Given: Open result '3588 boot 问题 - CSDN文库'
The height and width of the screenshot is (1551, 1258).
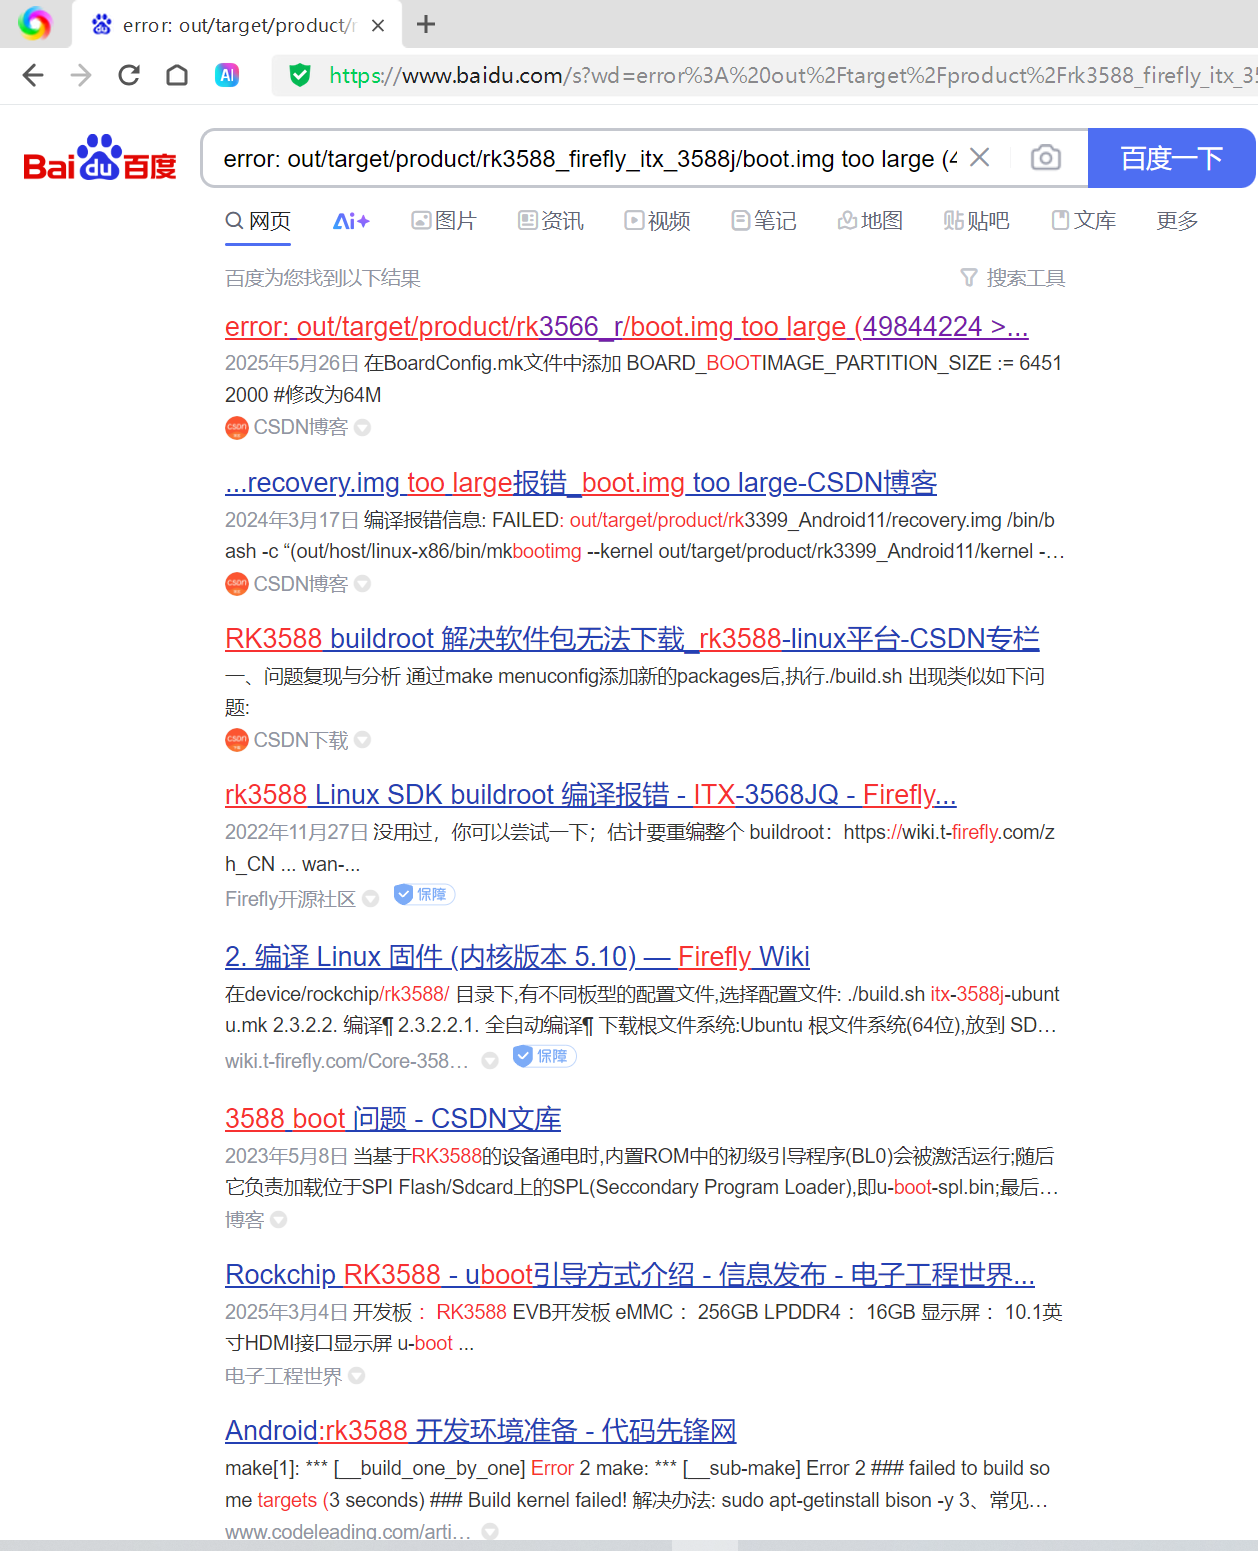Looking at the screenshot, I should pyautogui.click(x=393, y=1118).
